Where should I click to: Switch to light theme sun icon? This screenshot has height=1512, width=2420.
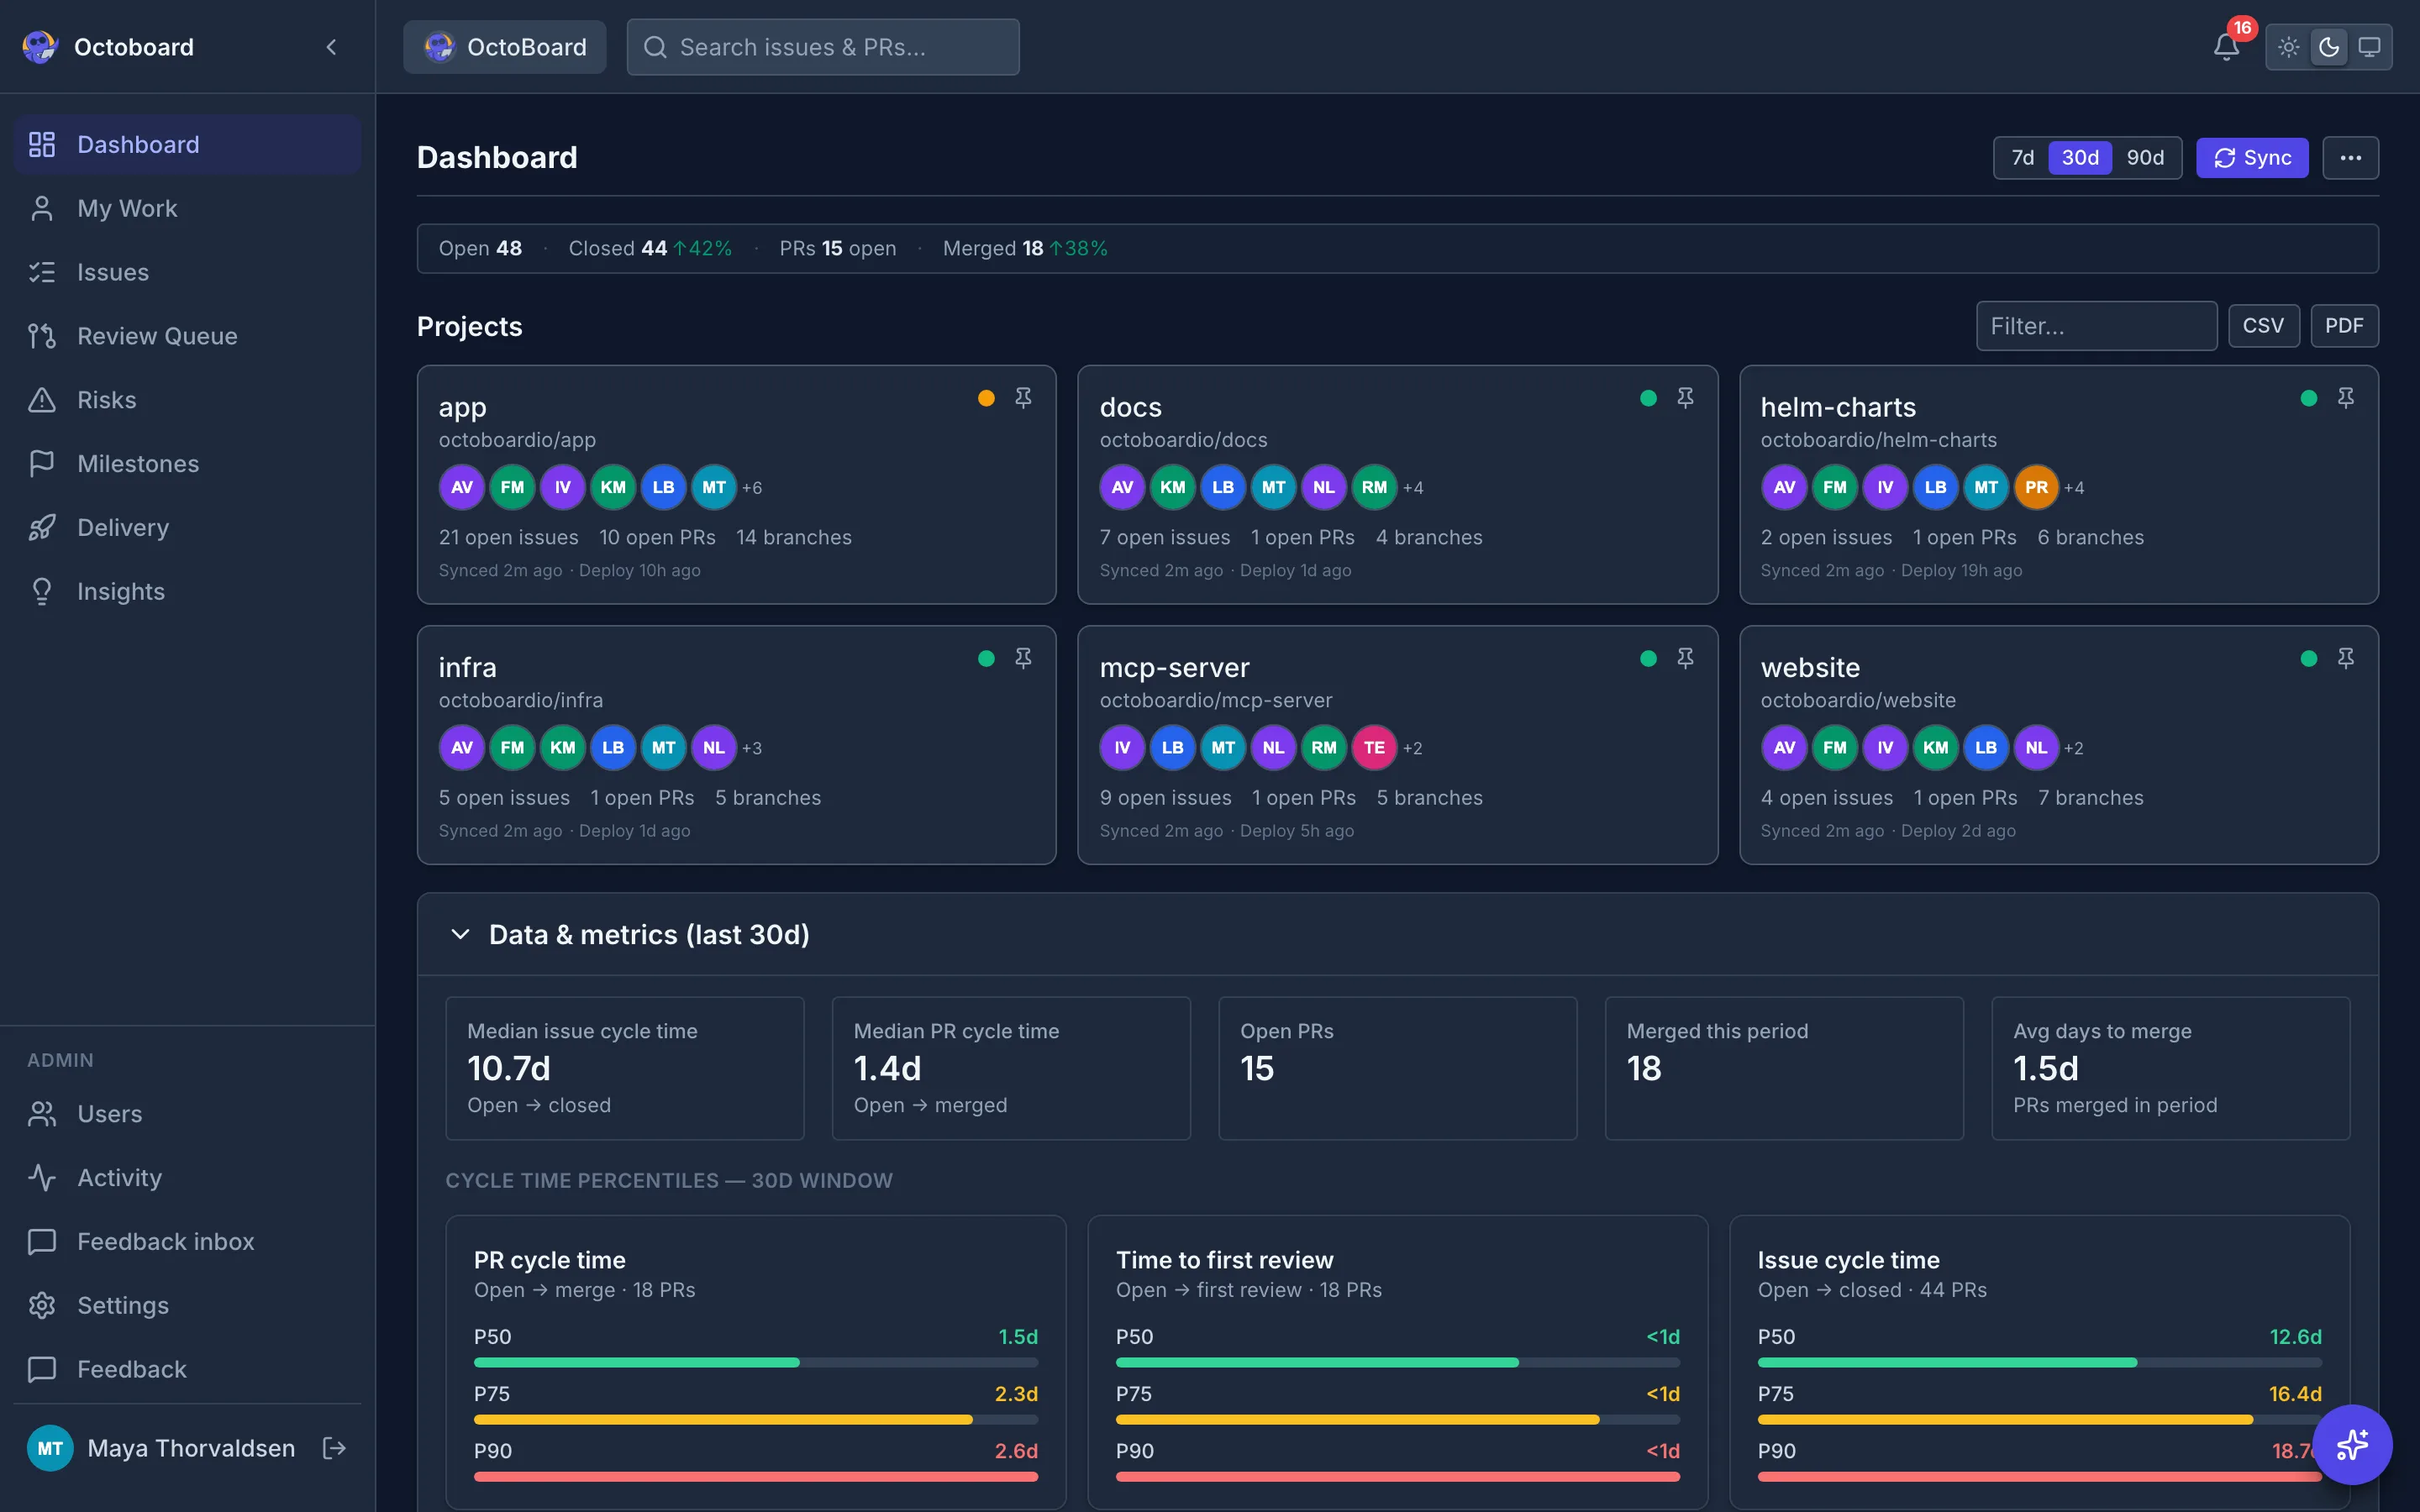tap(2288, 47)
